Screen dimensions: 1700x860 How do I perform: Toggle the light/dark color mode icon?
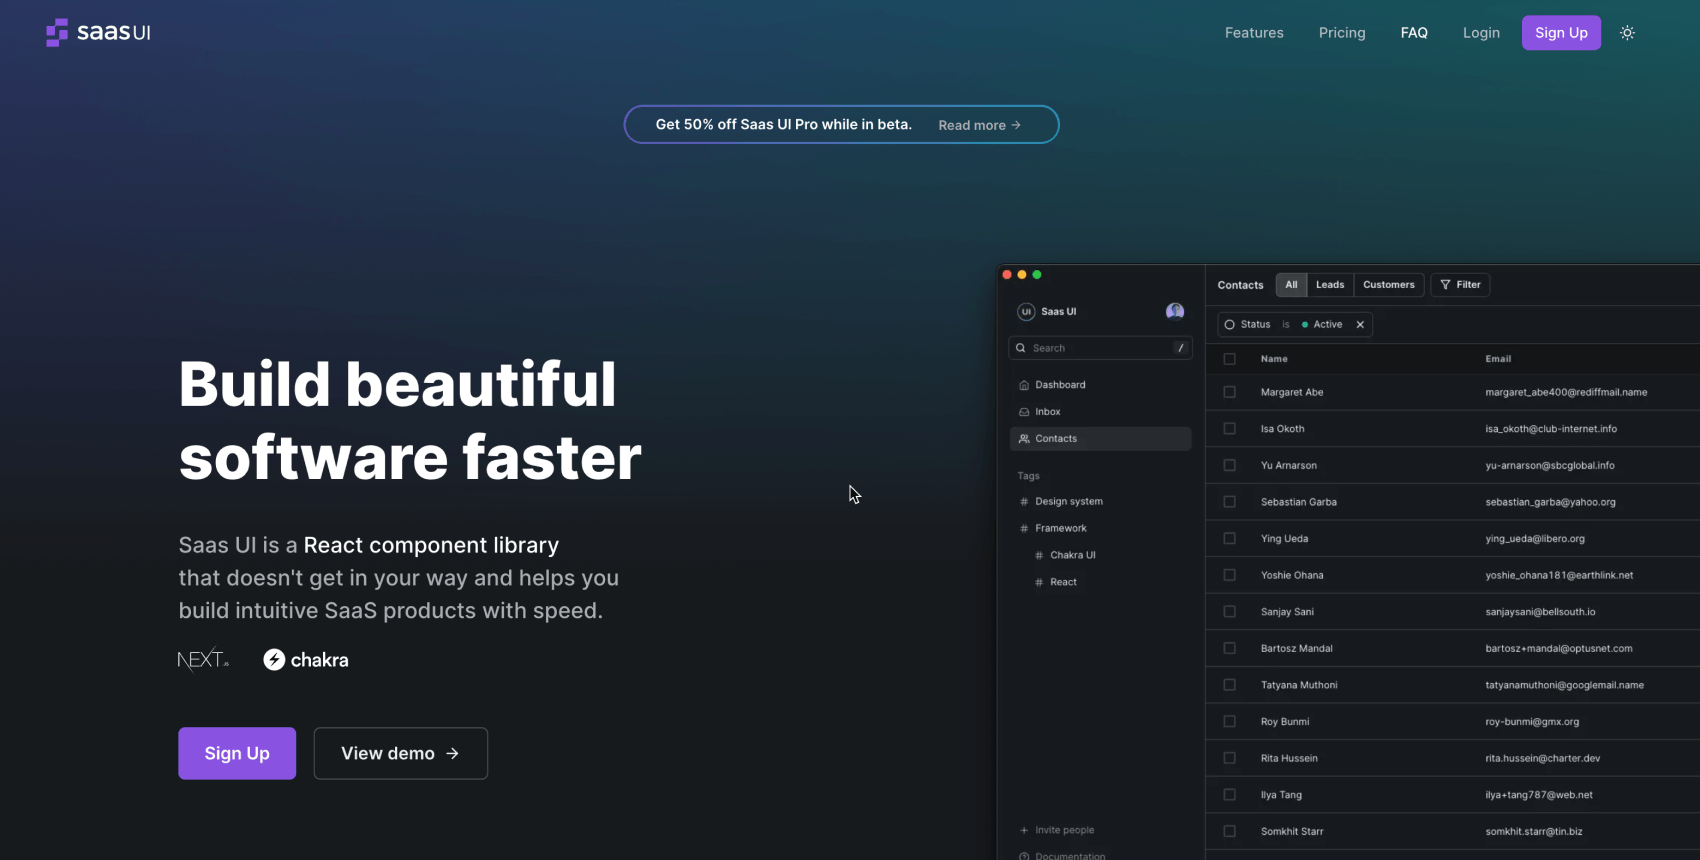click(1627, 33)
